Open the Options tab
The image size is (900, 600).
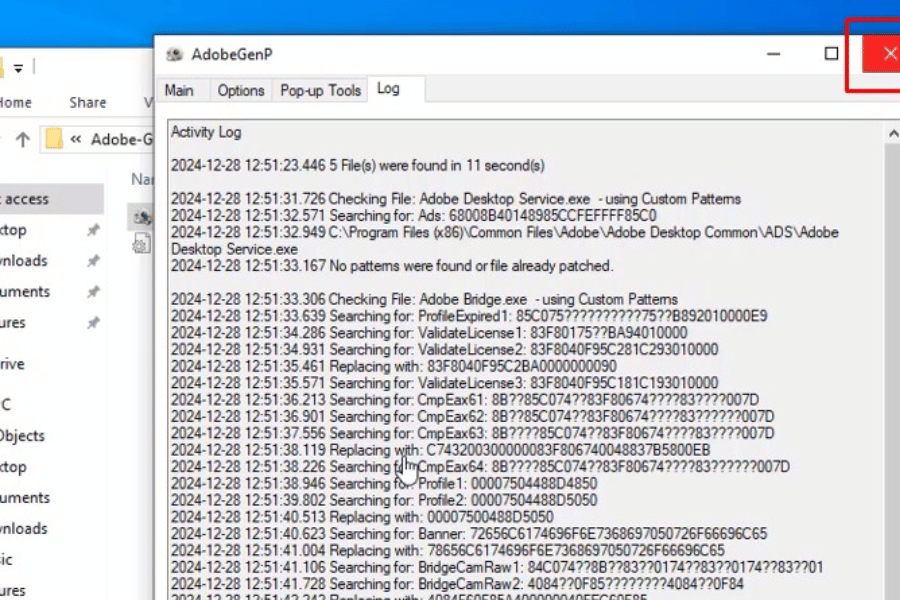[x=241, y=90]
